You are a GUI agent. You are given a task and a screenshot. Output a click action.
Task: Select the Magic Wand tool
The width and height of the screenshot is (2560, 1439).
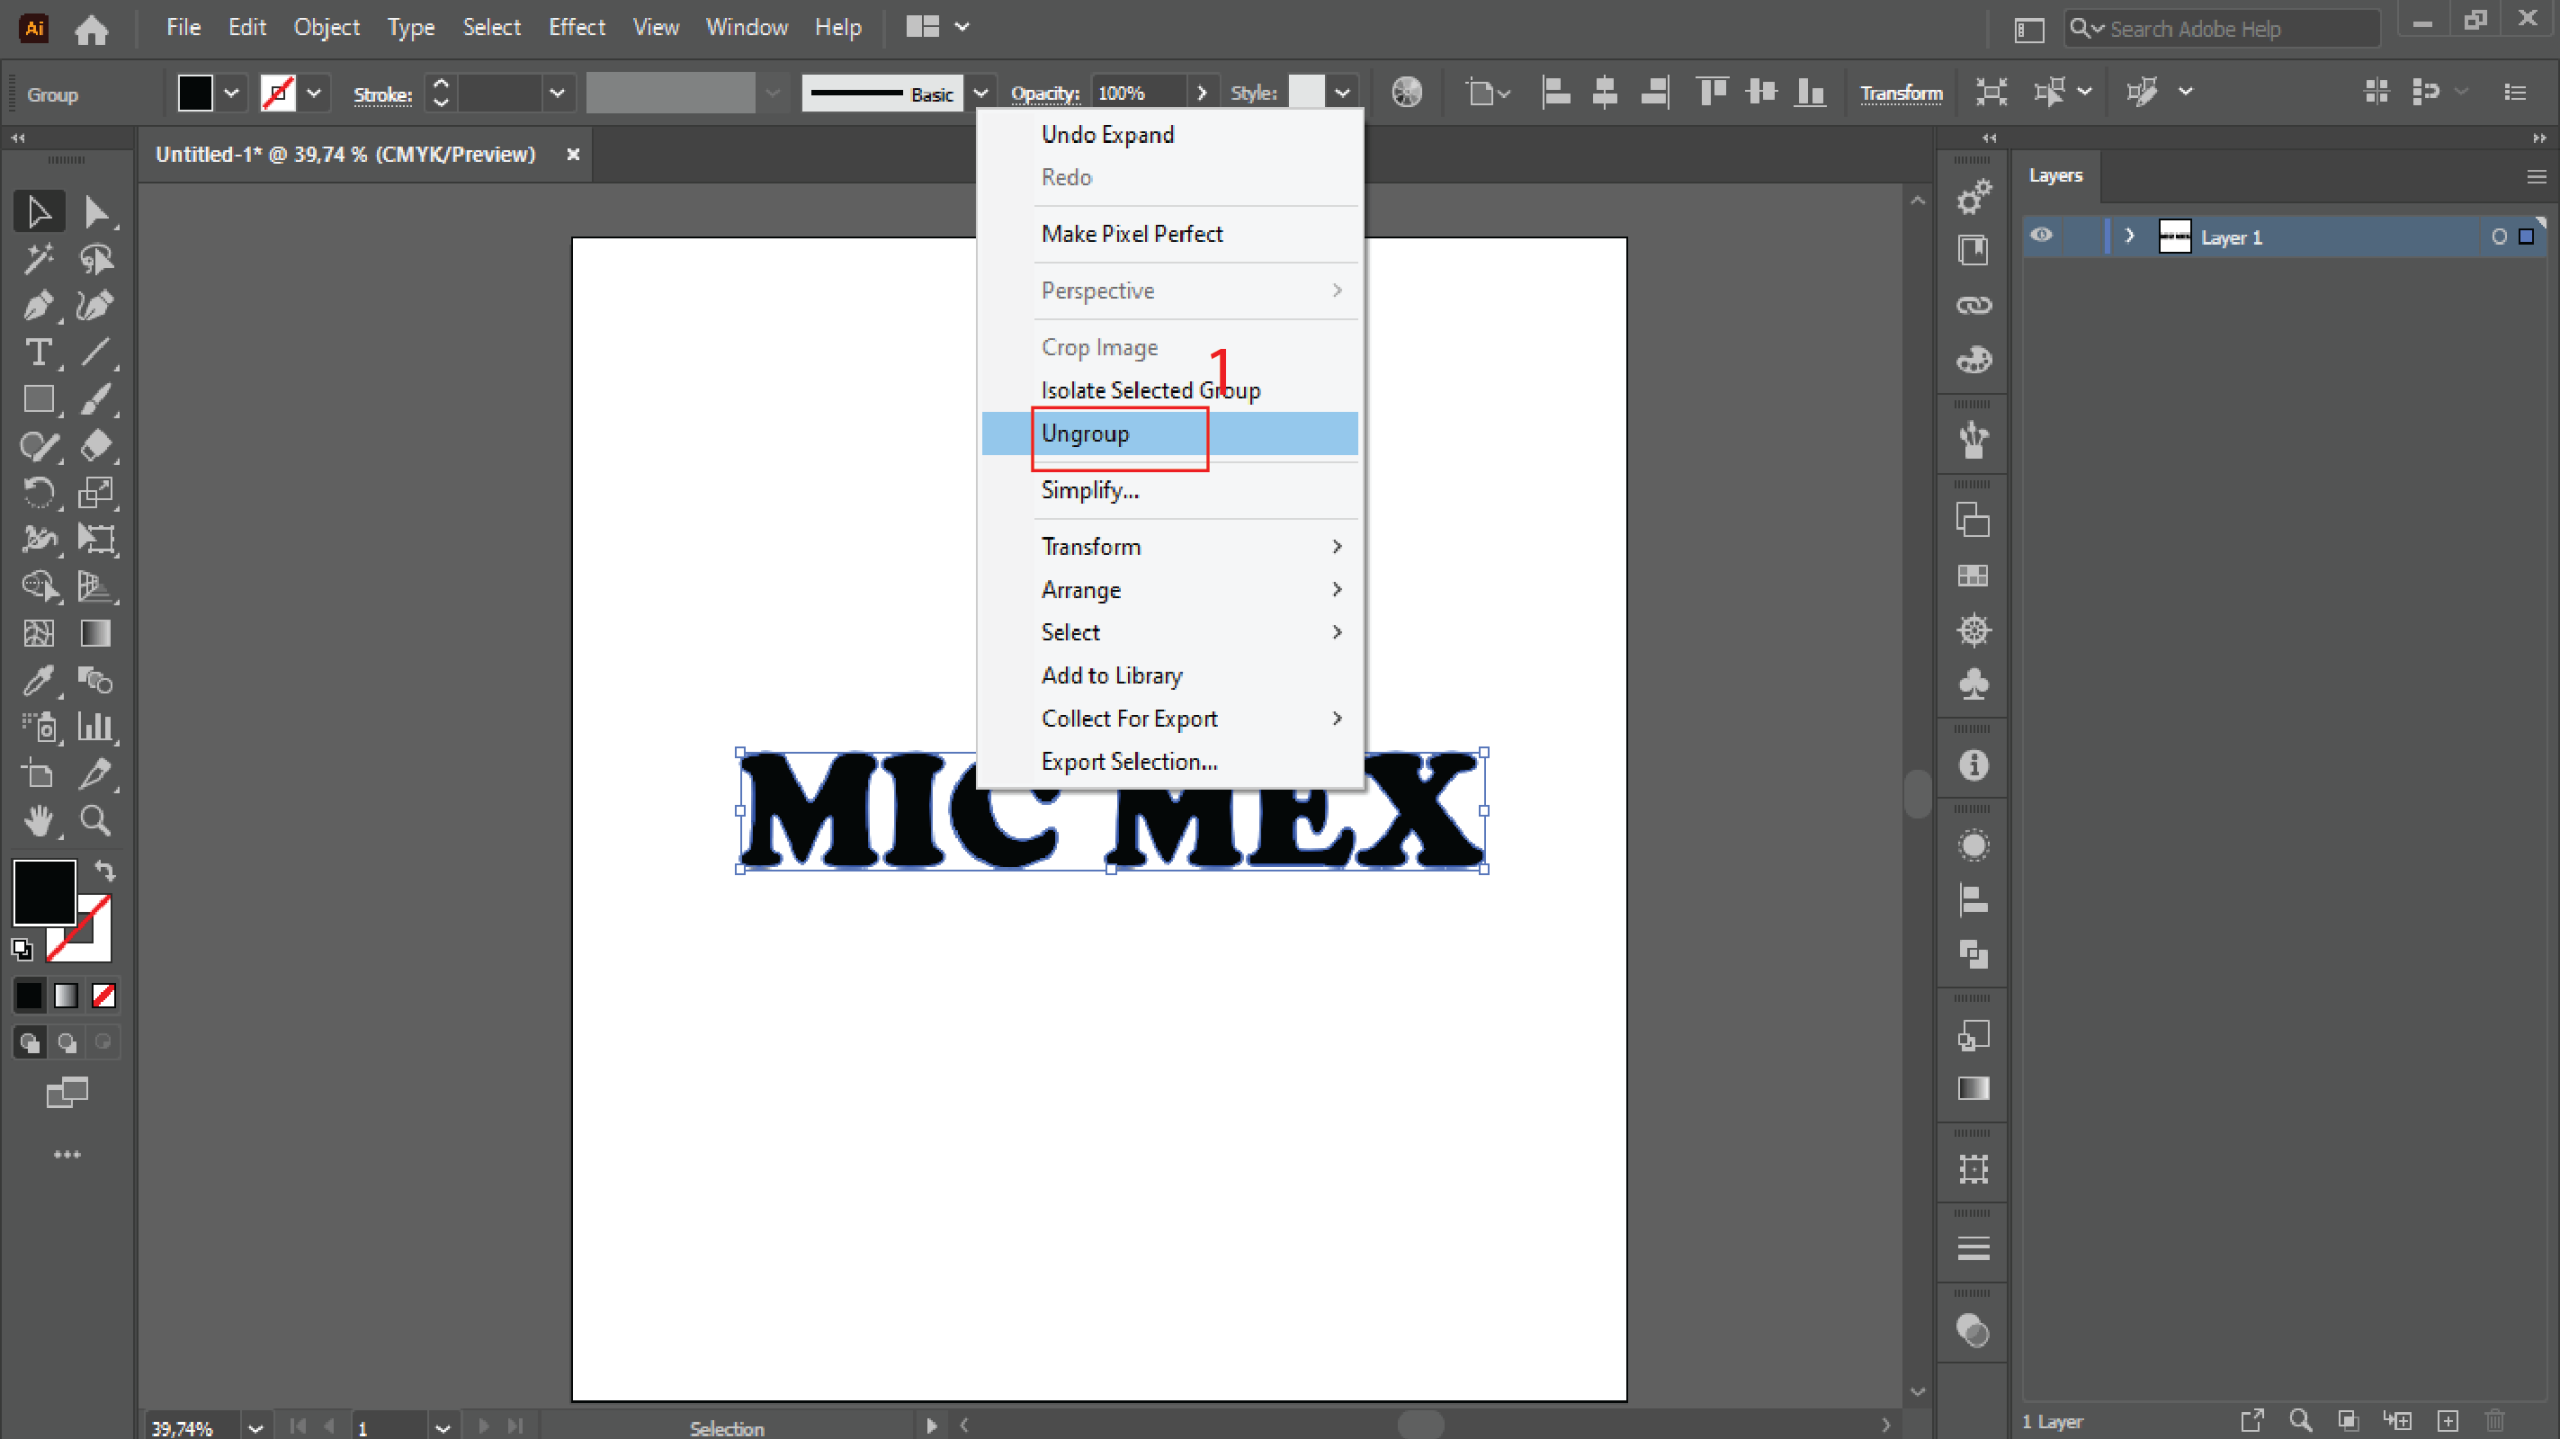tap(38, 259)
